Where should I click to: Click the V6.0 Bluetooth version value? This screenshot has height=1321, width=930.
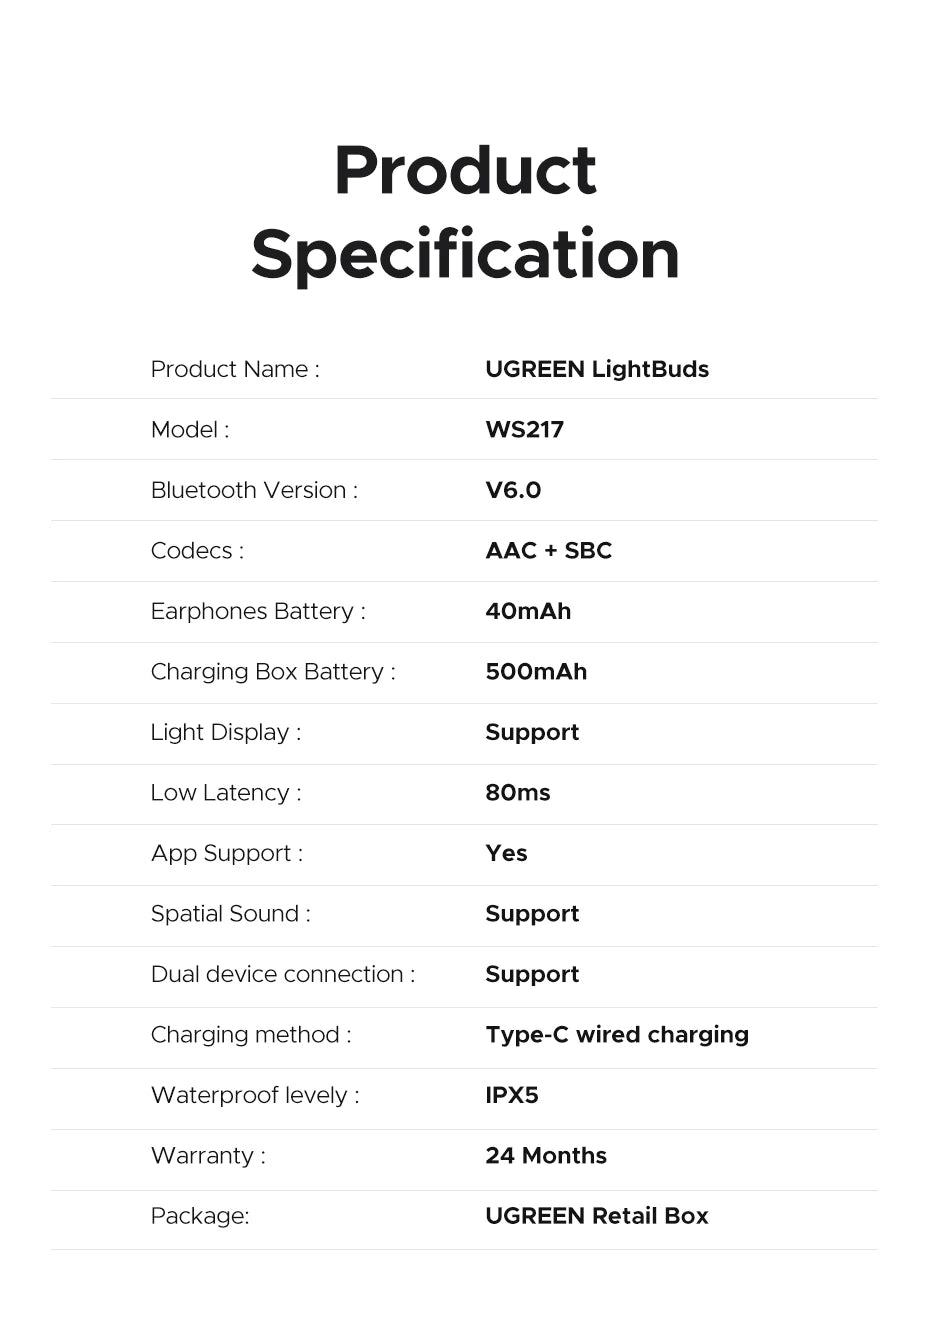pyautogui.click(x=512, y=490)
